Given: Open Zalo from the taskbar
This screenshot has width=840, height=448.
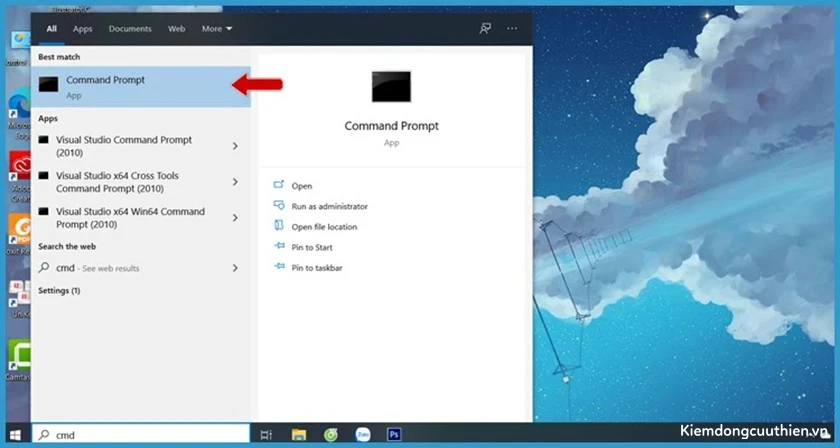Looking at the screenshot, I should [x=363, y=435].
